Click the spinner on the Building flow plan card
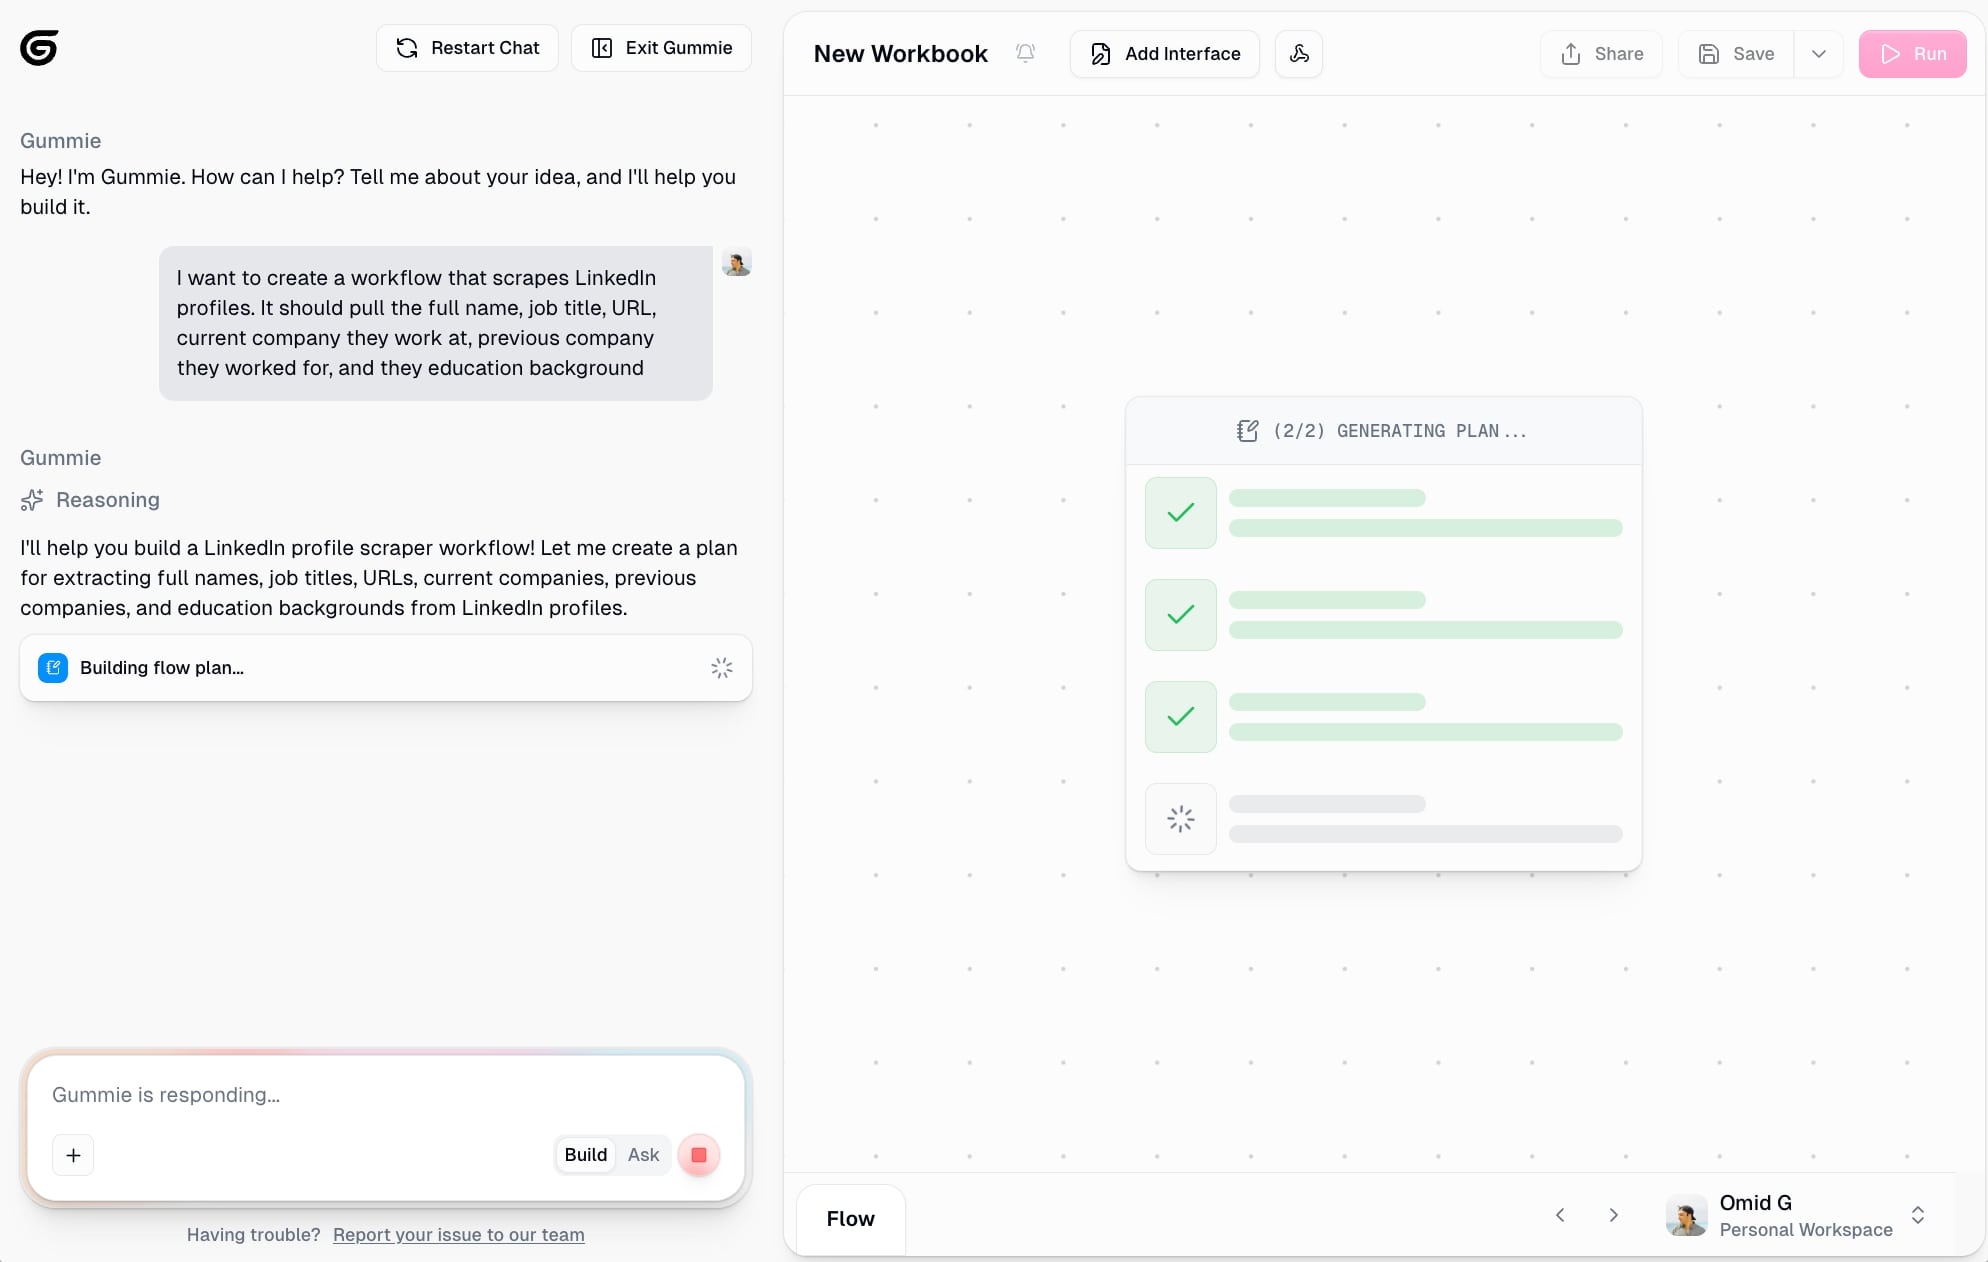Screen dimensions: 1988x1262 (x=720, y=668)
